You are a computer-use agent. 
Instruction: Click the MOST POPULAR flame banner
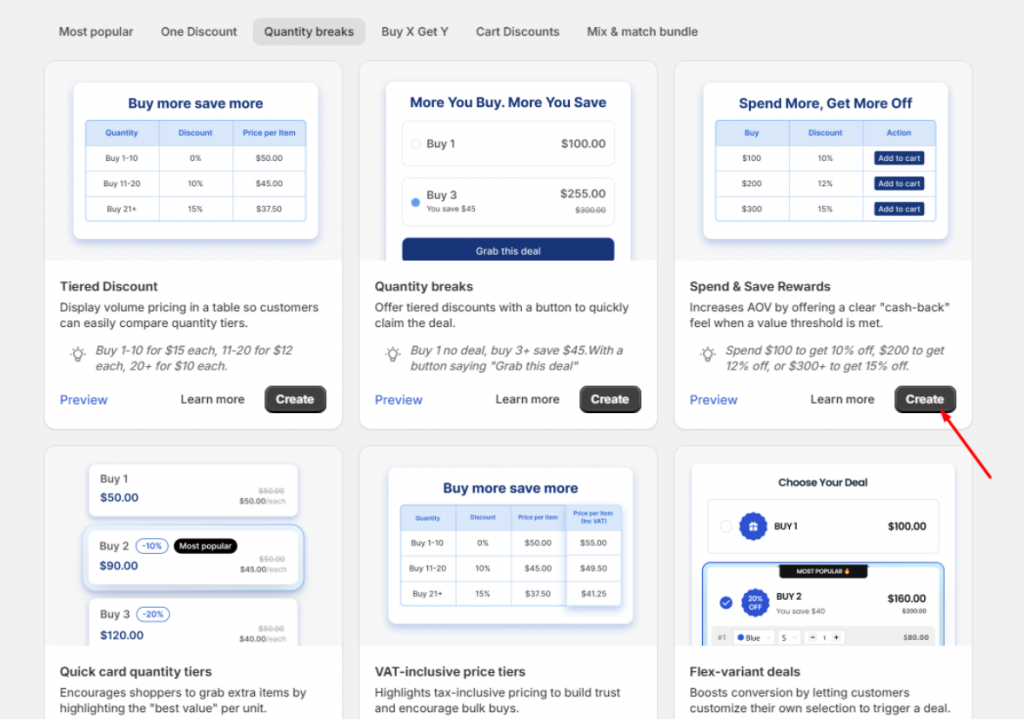823,571
